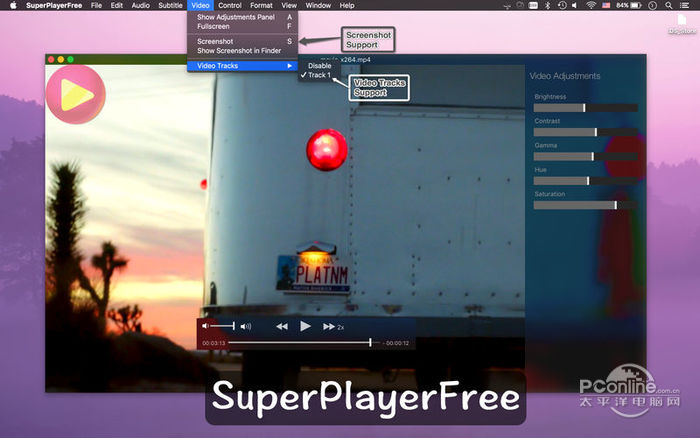Click the US flag input source icon
Image resolution: width=700 pixels, height=438 pixels.
(x=606, y=5)
